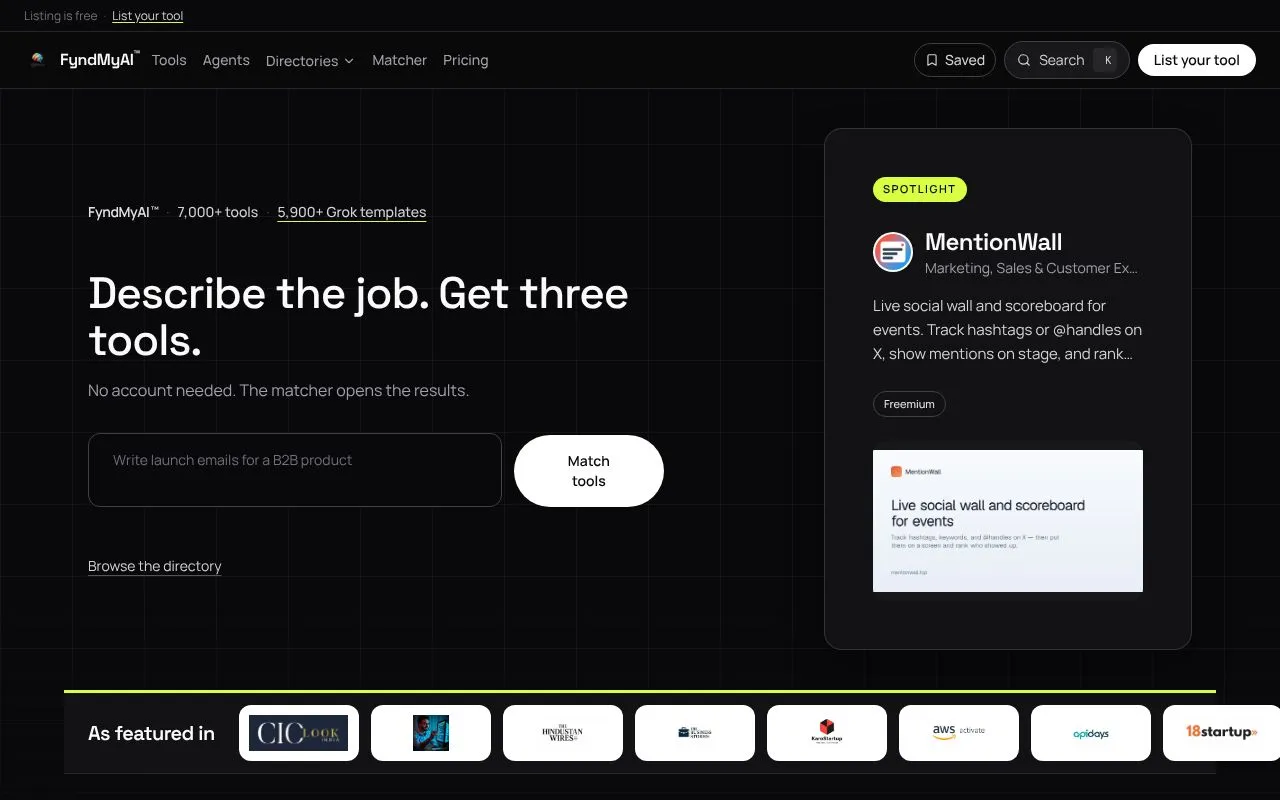The width and height of the screenshot is (1280, 800).
Task: Open the featured logo showing a person photo
Action: (431, 733)
